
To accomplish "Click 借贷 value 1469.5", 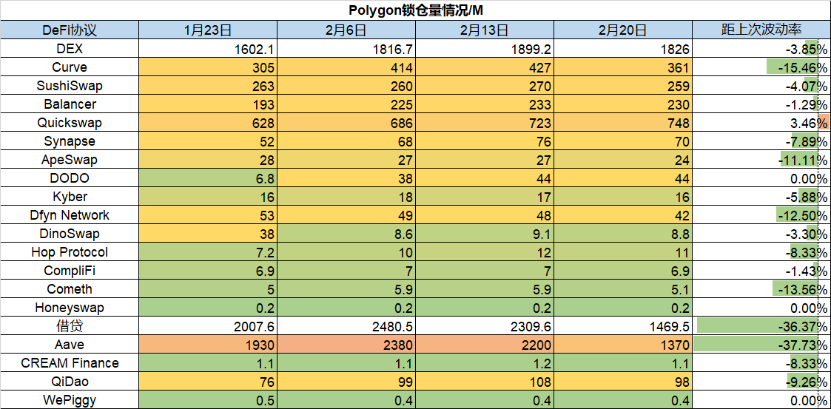I will [623, 326].
